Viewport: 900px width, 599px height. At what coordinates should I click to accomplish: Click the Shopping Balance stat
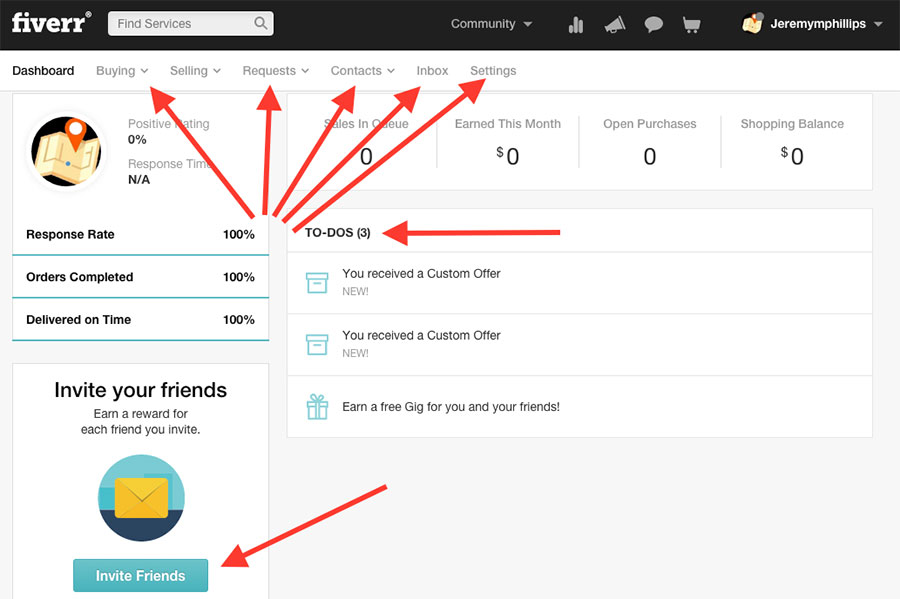(792, 142)
